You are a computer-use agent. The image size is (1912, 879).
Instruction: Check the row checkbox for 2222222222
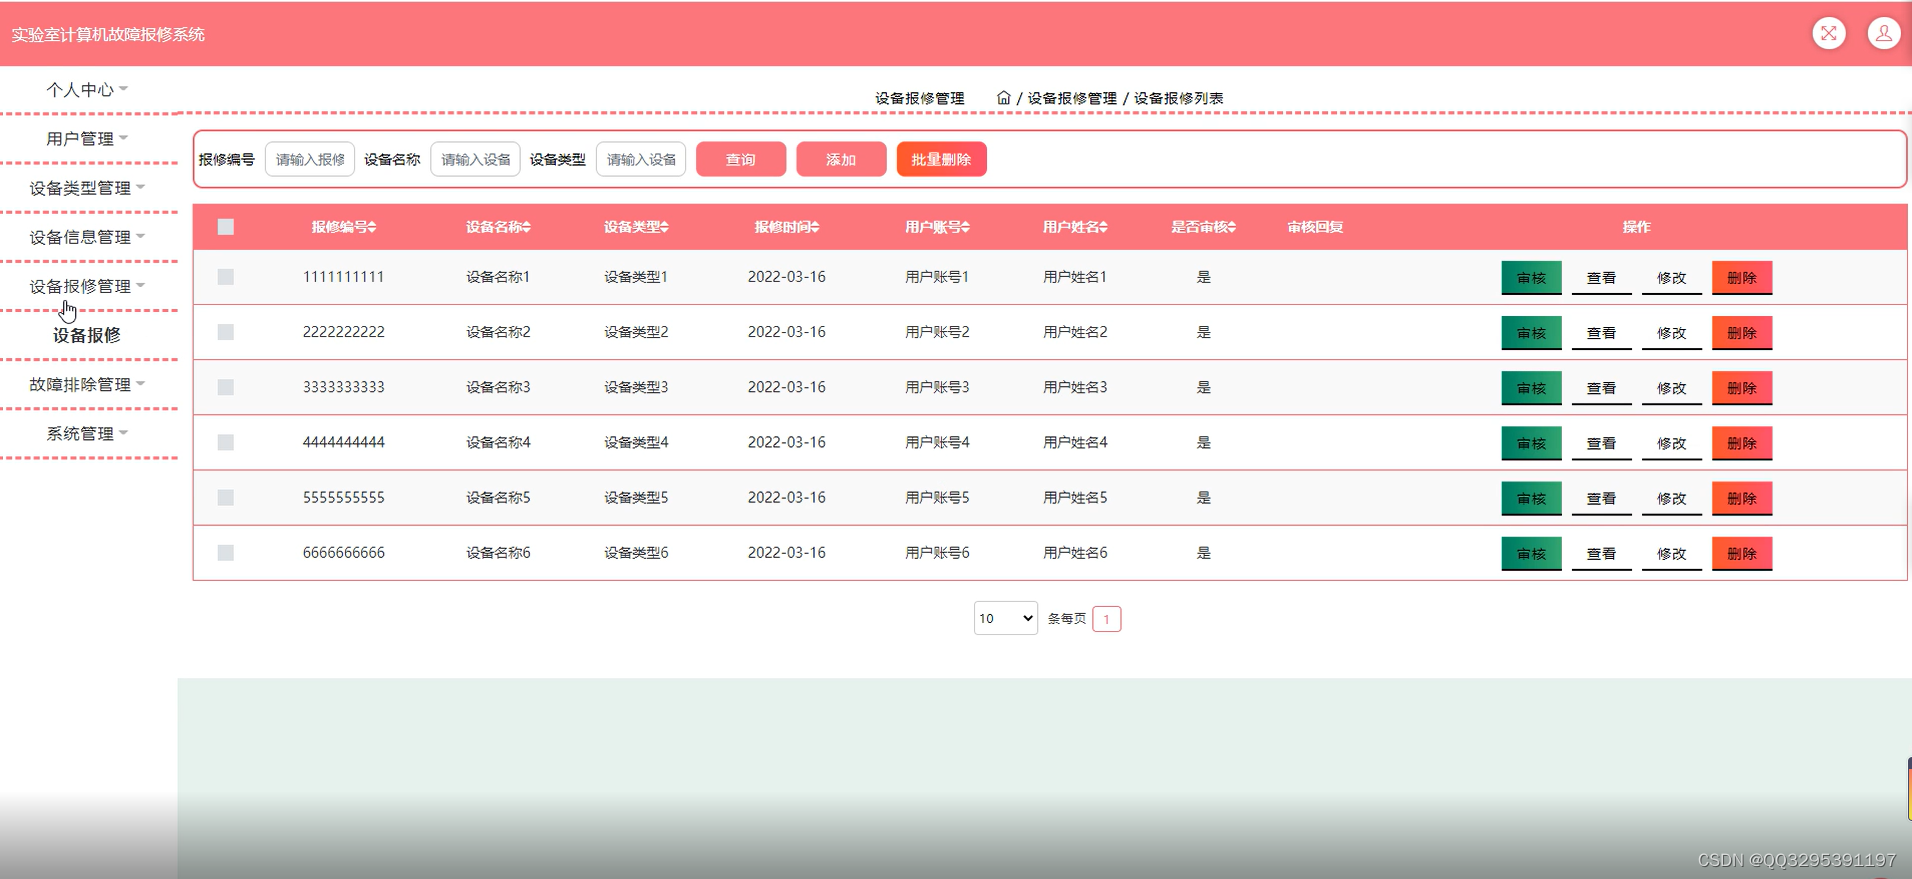(x=226, y=332)
